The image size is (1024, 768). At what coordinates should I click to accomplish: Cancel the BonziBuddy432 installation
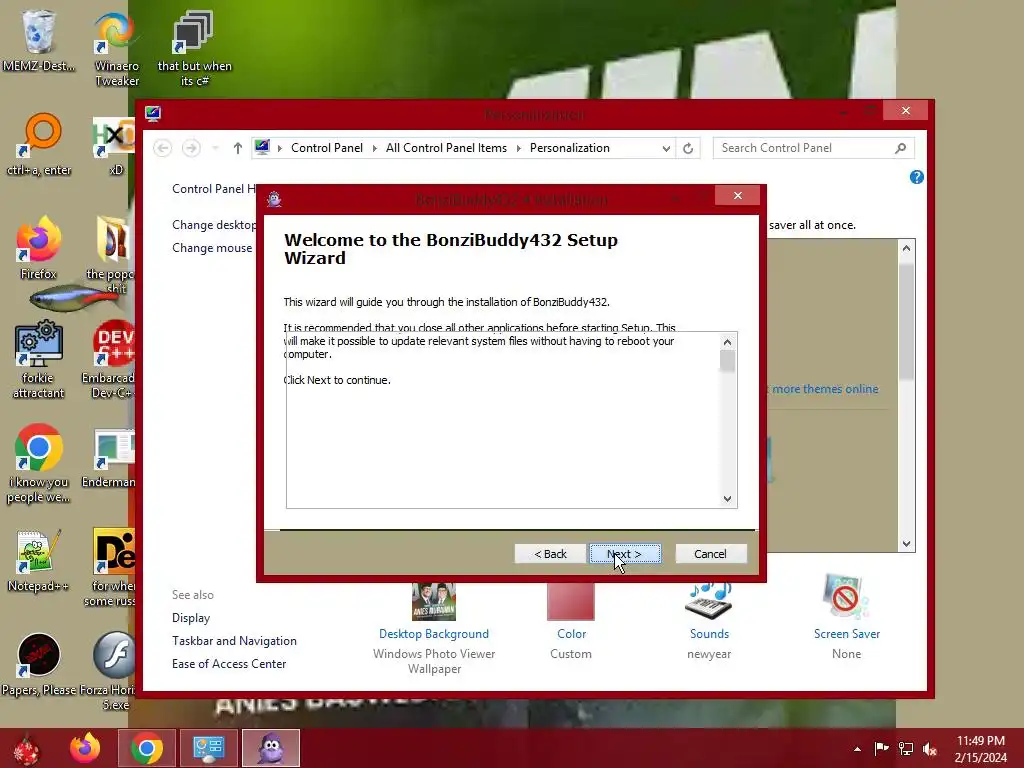coord(710,554)
